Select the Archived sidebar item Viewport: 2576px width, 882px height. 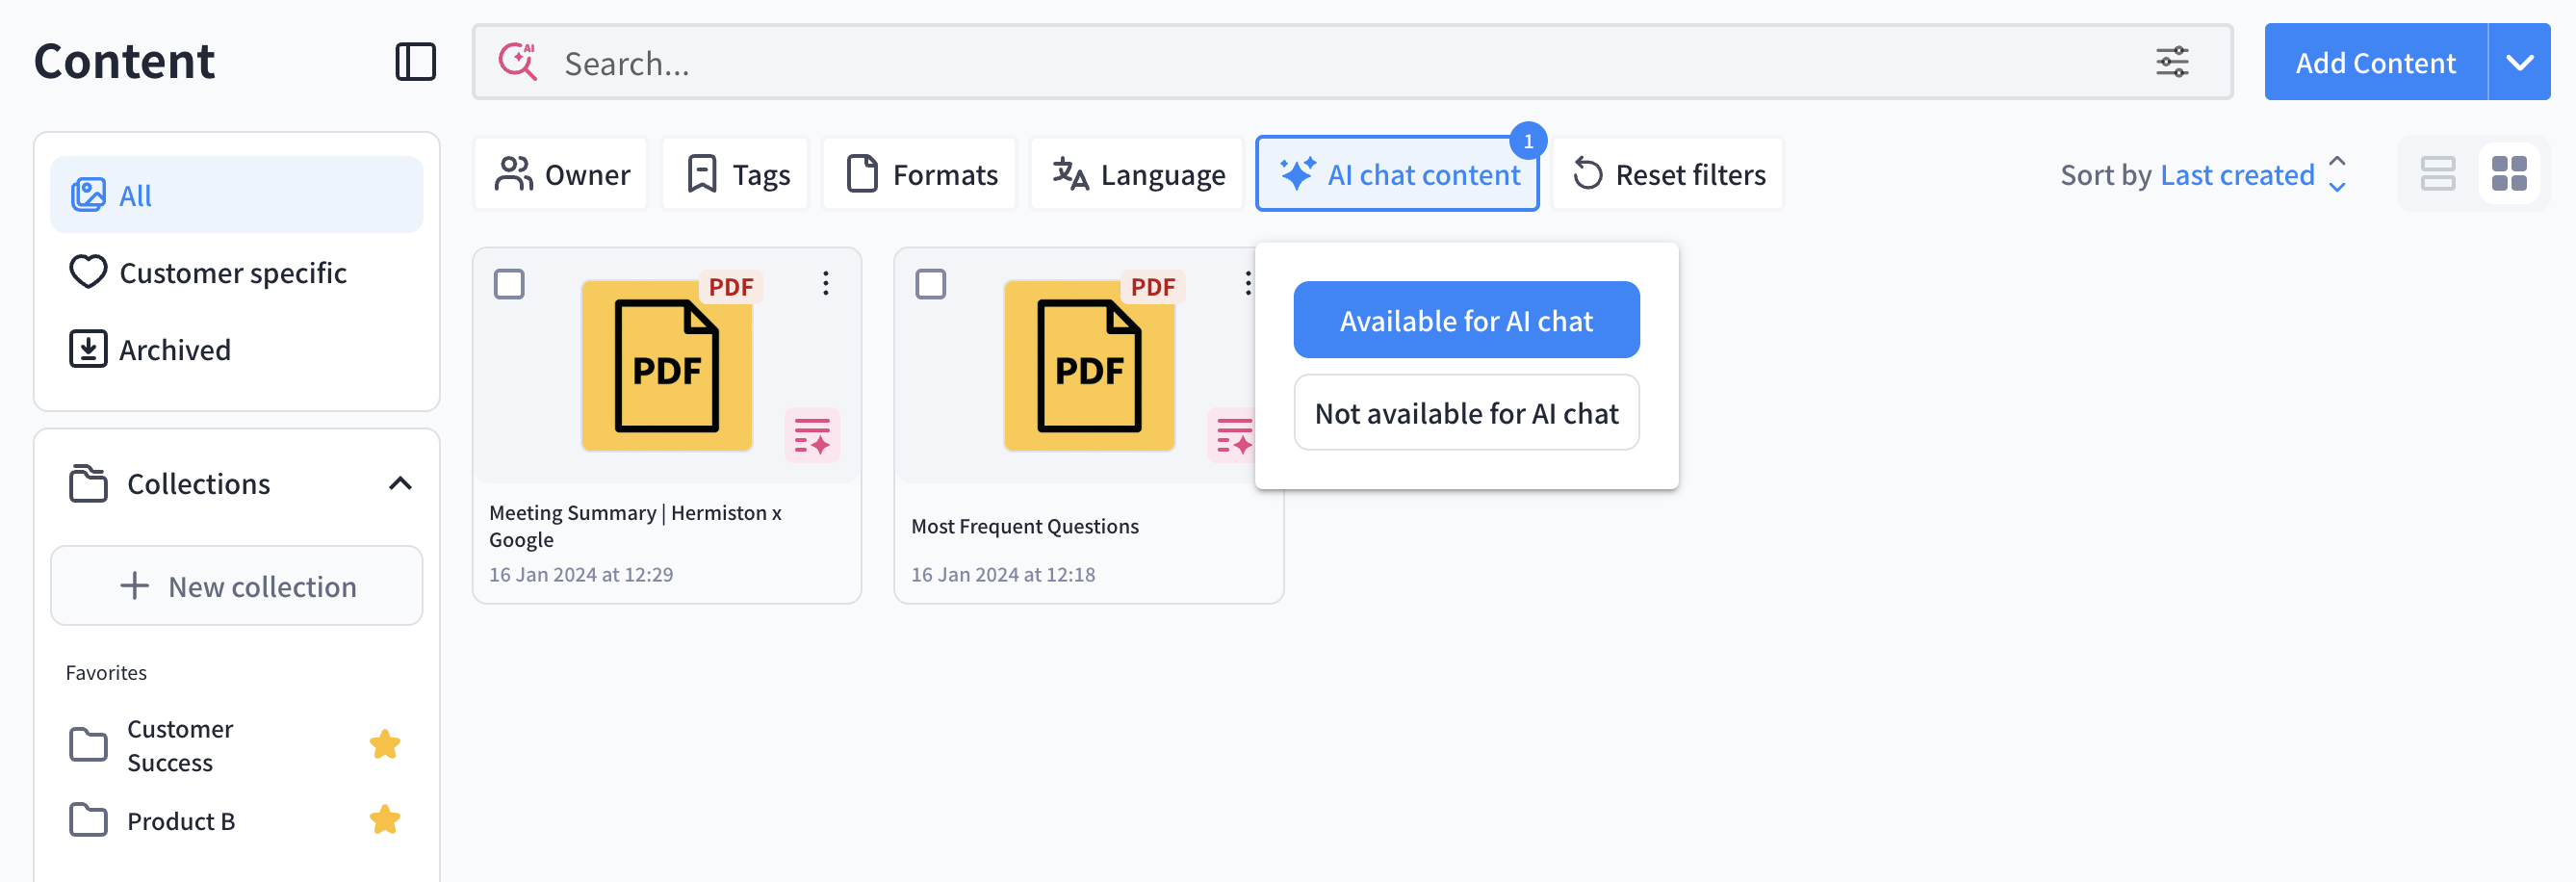175,350
